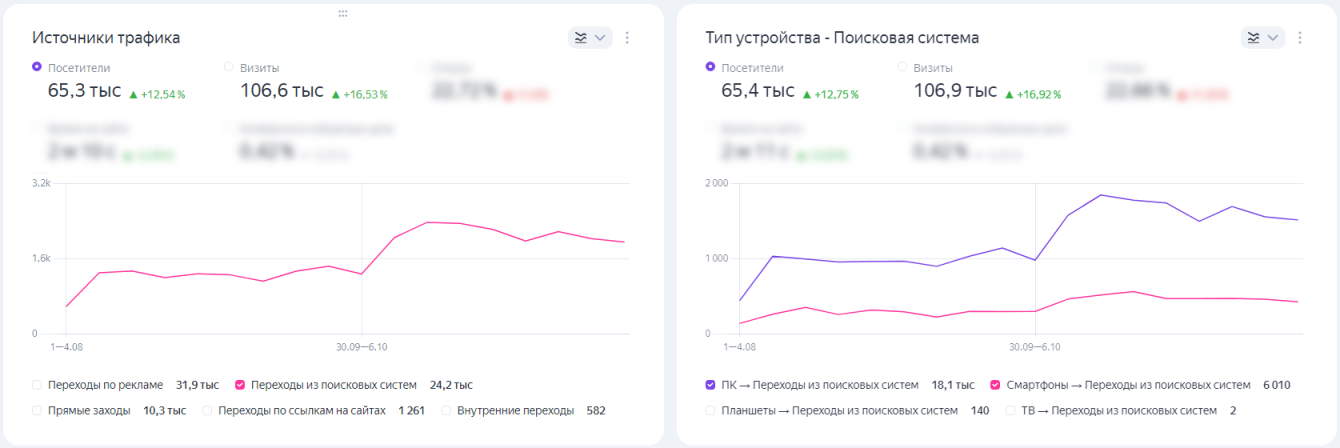This screenshot has height=448, width=1340.
Task: Select Посетители metric in Источники трафика
Action: pos(37,67)
